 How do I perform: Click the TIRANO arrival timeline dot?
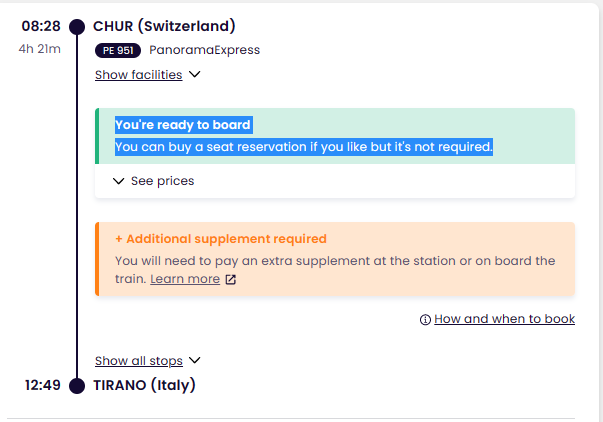(x=77, y=385)
